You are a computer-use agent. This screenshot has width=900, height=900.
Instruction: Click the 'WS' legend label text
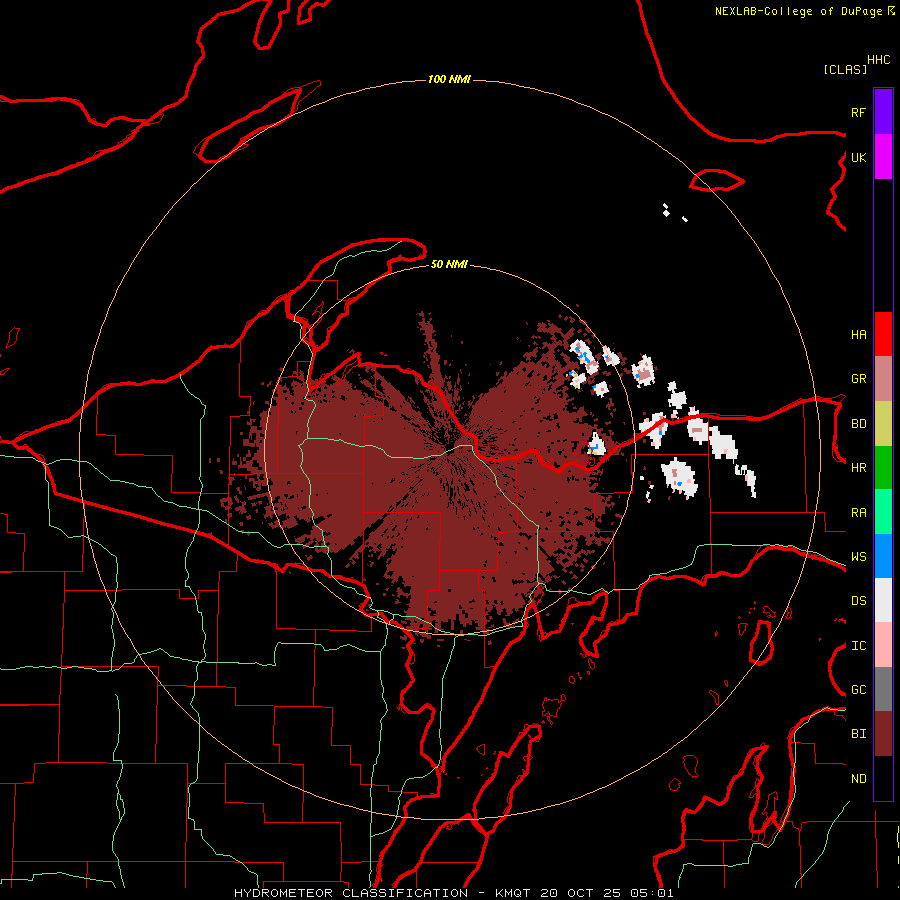tap(858, 557)
